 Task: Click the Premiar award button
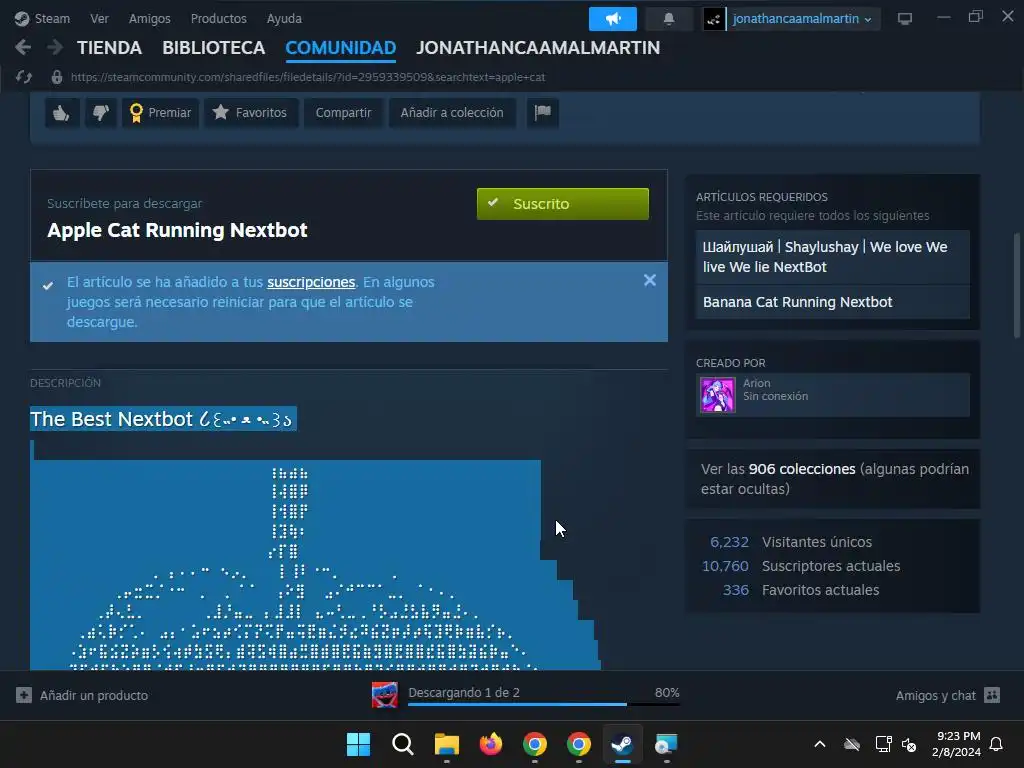point(161,113)
